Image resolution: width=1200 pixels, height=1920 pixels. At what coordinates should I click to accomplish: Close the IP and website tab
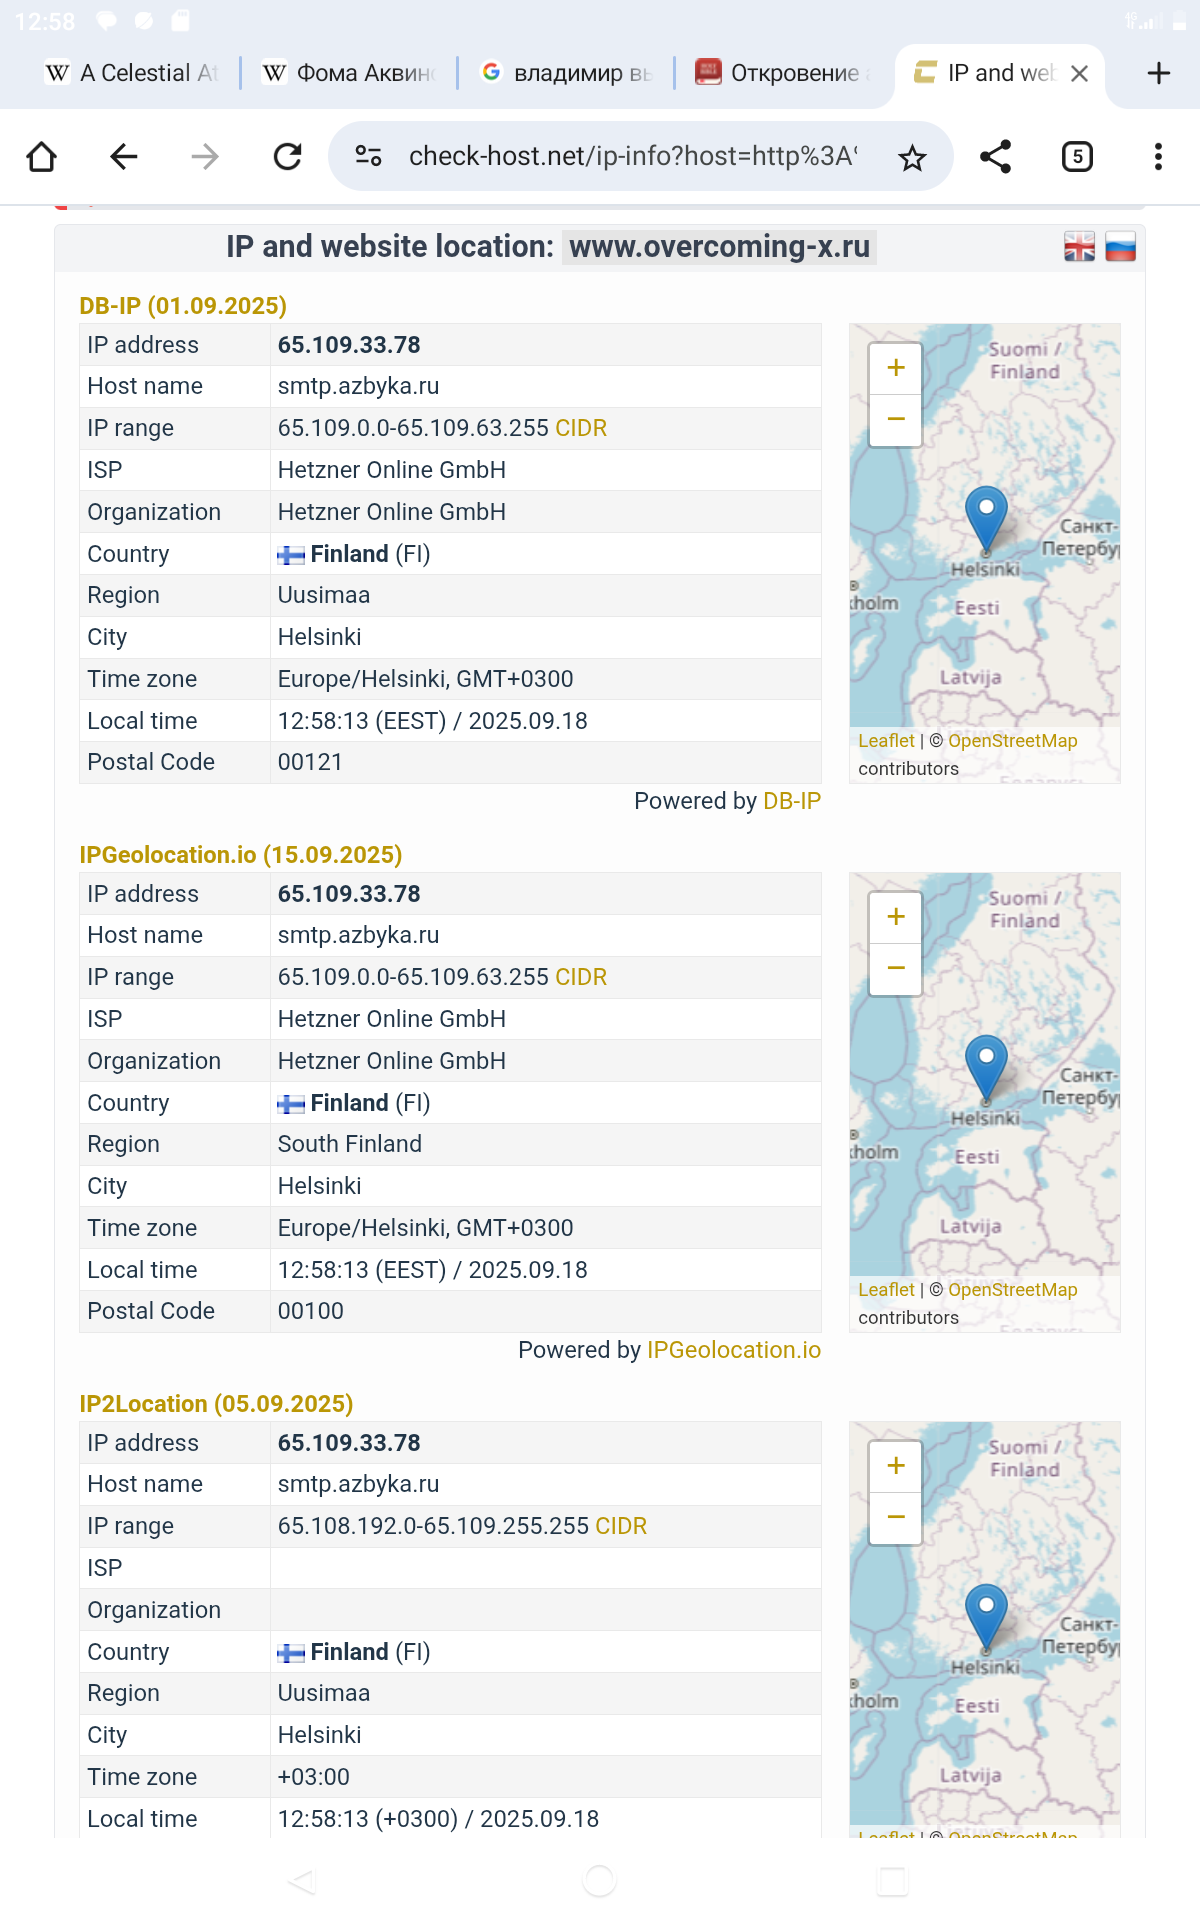1079,74
